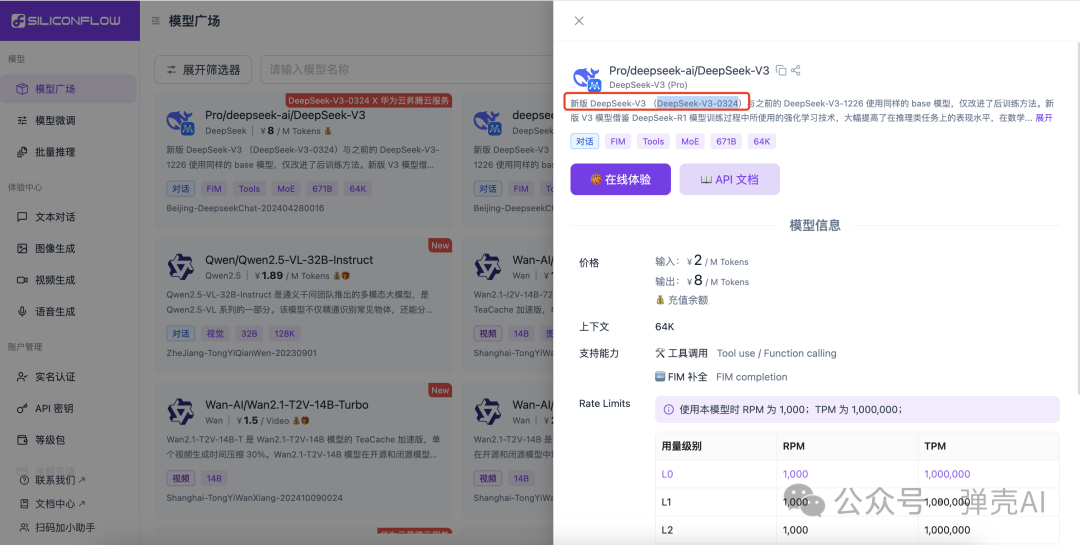Open 模型广场 in the sidebar
This screenshot has width=1080, height=545.
[68, 89]
